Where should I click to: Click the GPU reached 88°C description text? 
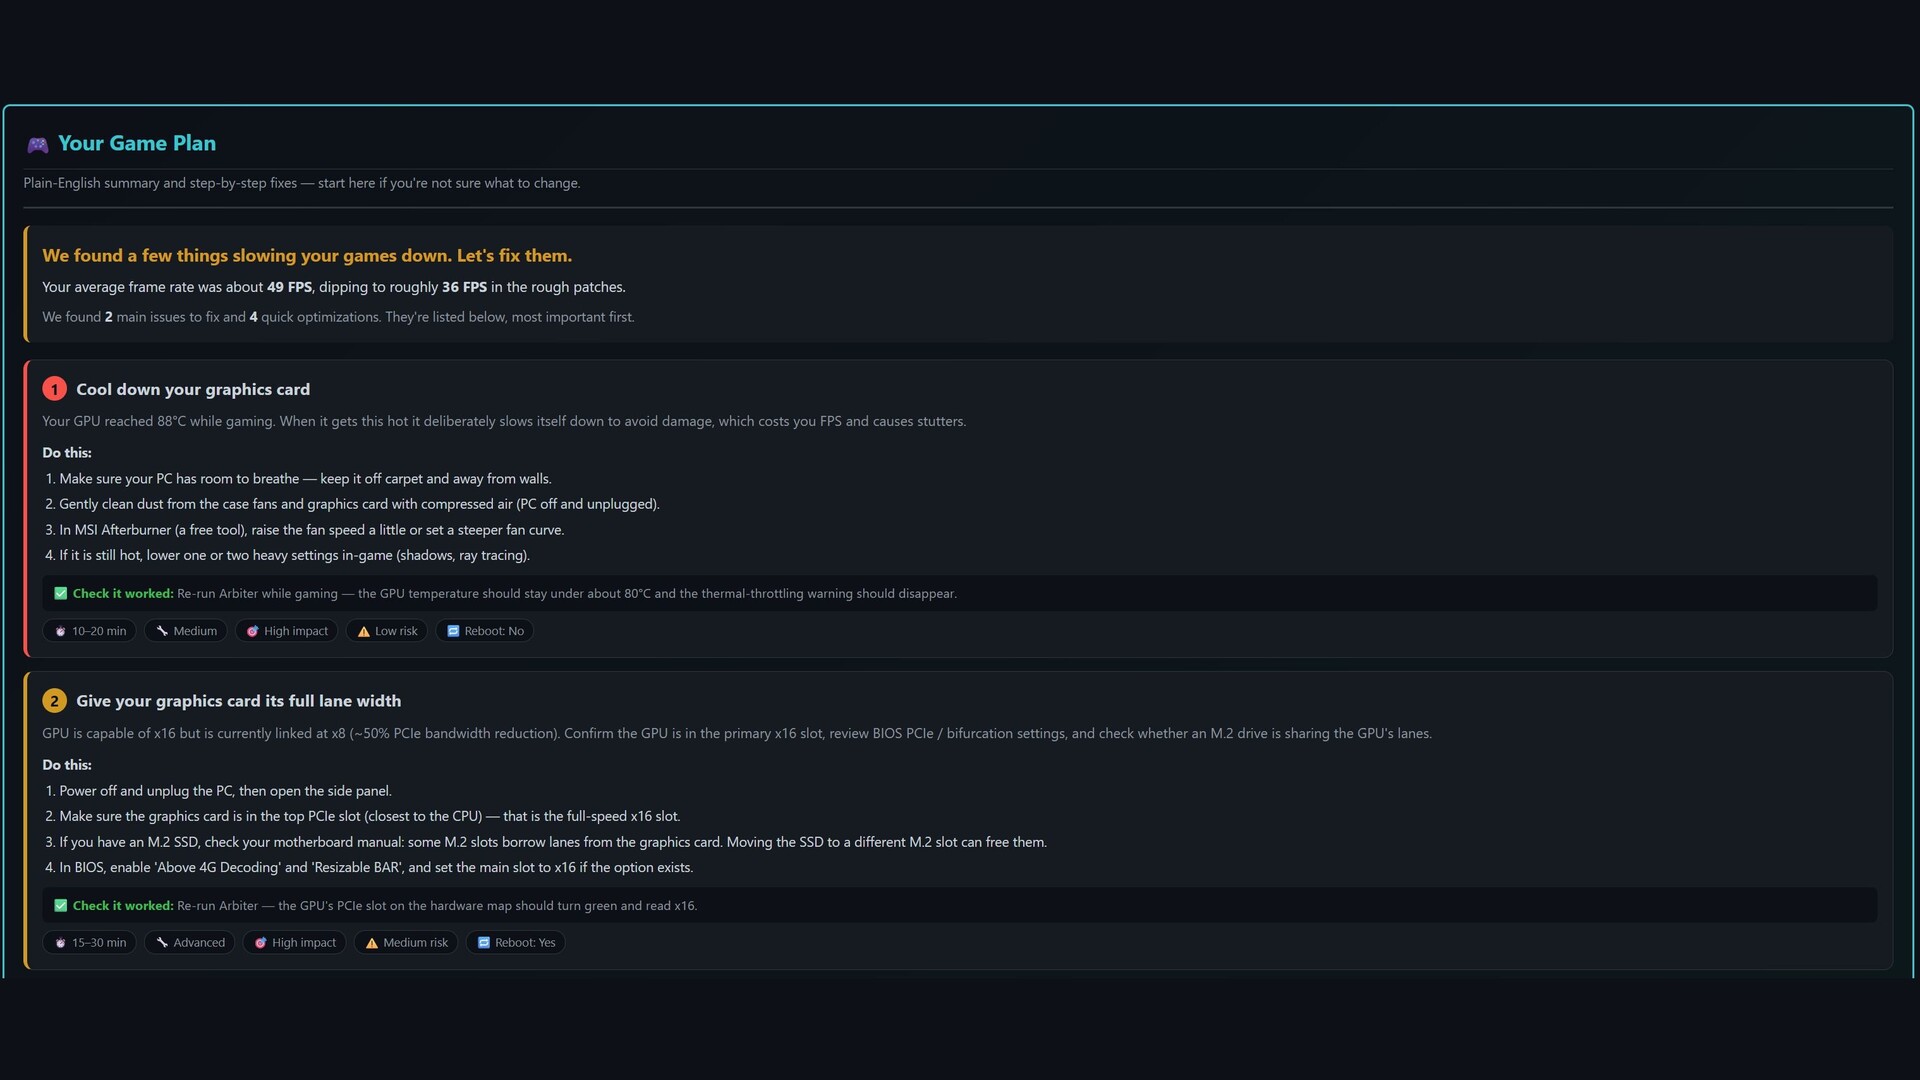point(504,421)
